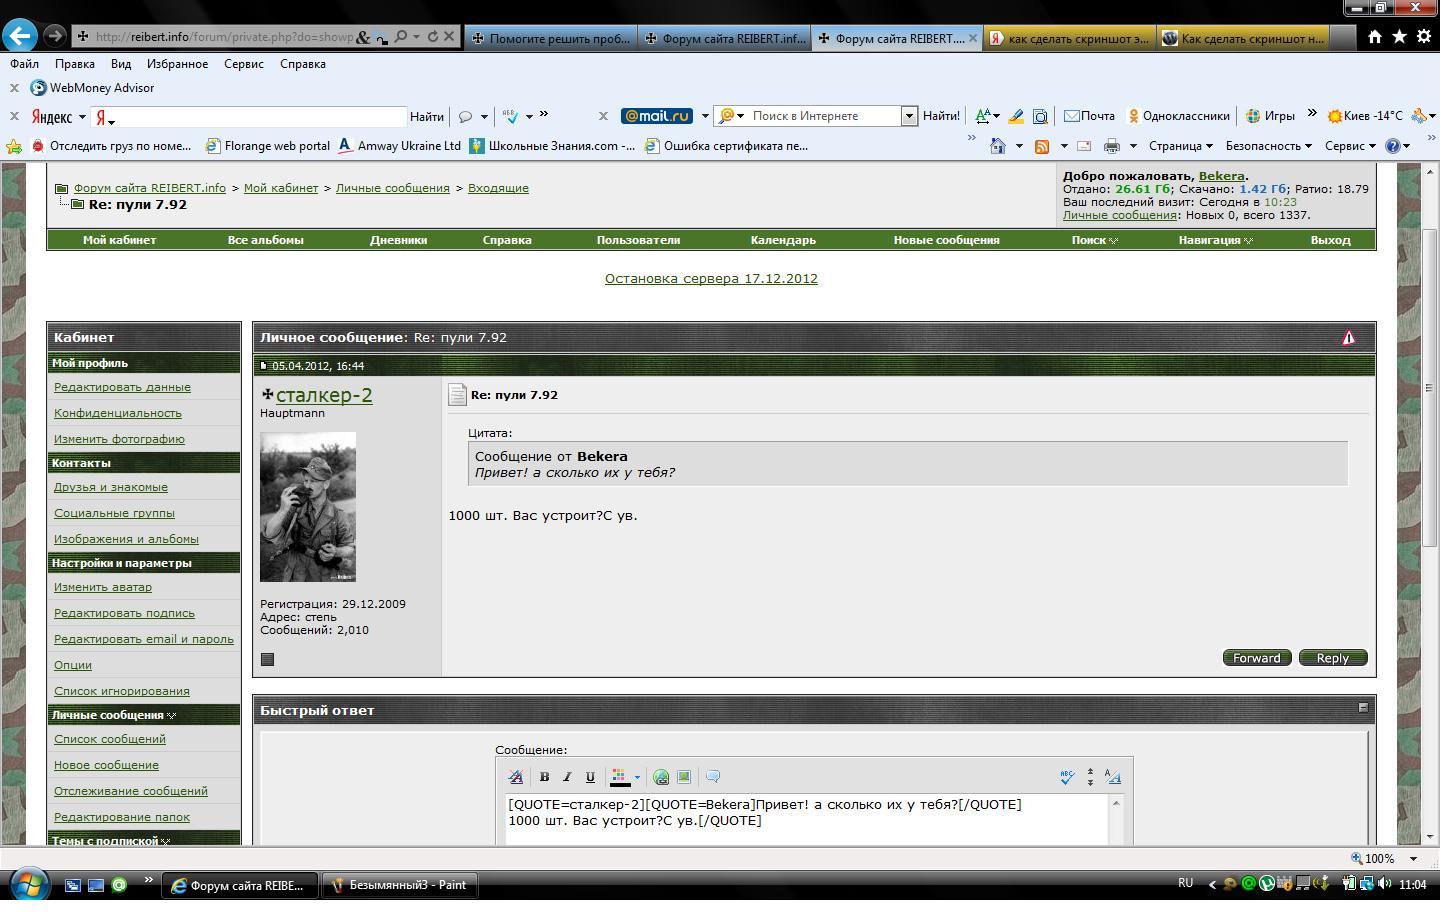Wrap selection with the Quote icon
Image resolution: width=1450 pixels, height=912 pixels.
point(713,777)
